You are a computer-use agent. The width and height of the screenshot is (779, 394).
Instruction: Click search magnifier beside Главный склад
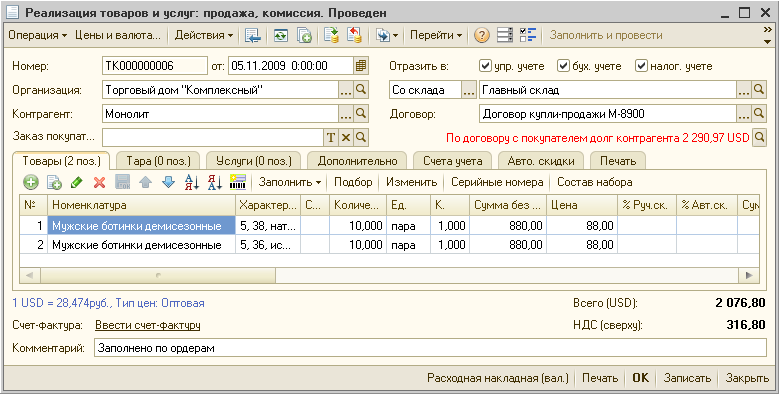pos(759,90)
